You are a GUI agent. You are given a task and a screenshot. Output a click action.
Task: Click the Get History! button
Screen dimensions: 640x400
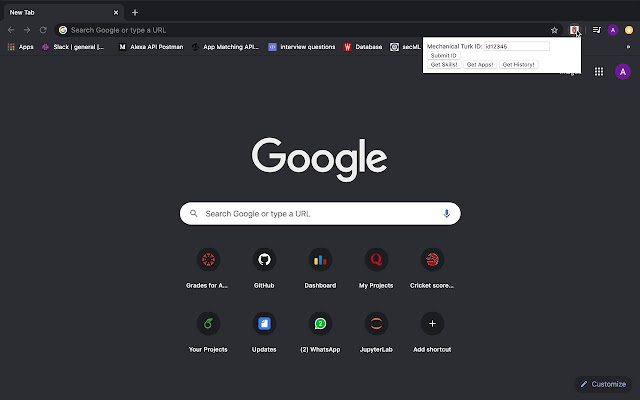[518, 64]
